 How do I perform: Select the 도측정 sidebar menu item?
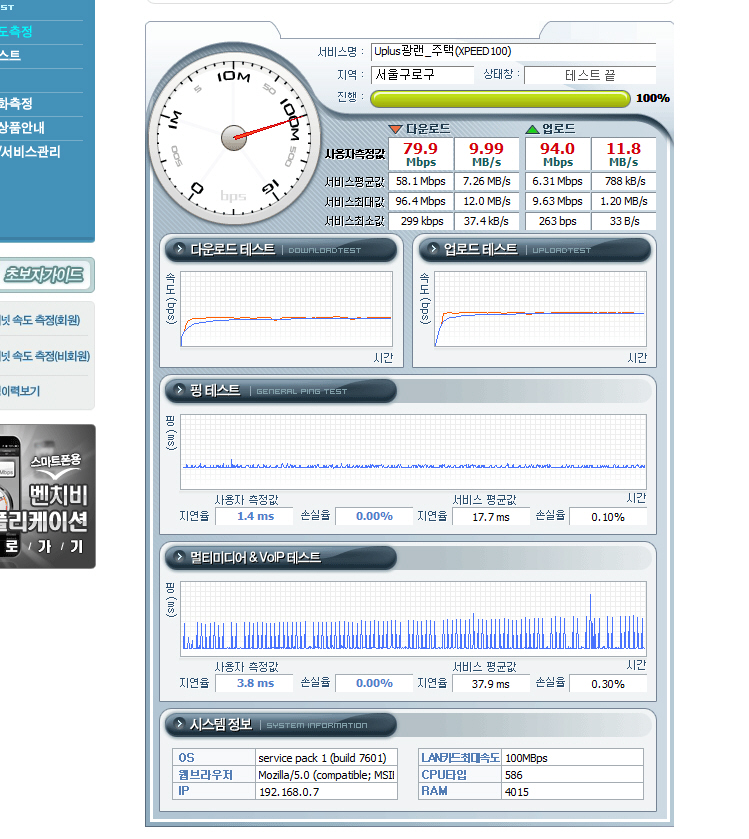click(16, 32)
